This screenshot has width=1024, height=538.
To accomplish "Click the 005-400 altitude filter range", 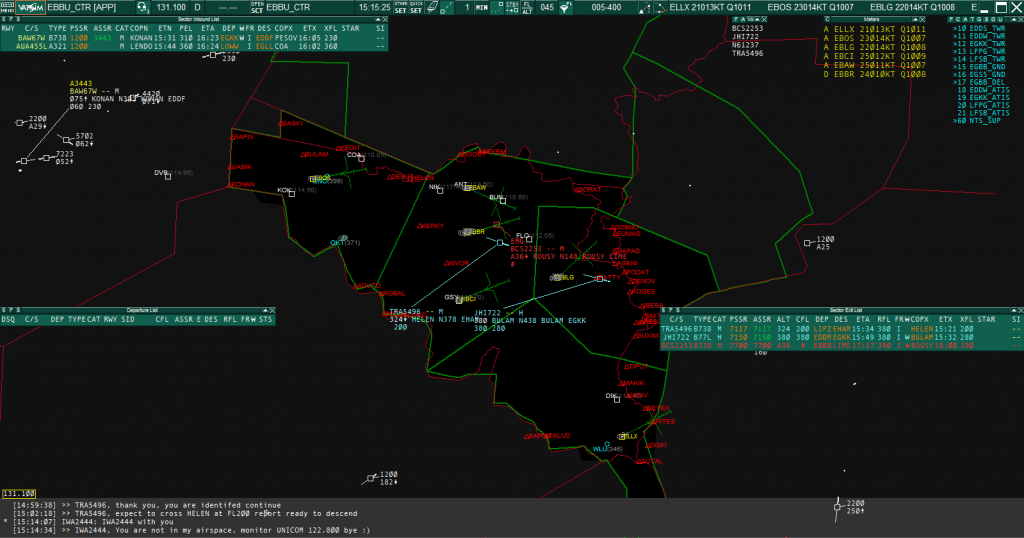I will coord(607,7).
